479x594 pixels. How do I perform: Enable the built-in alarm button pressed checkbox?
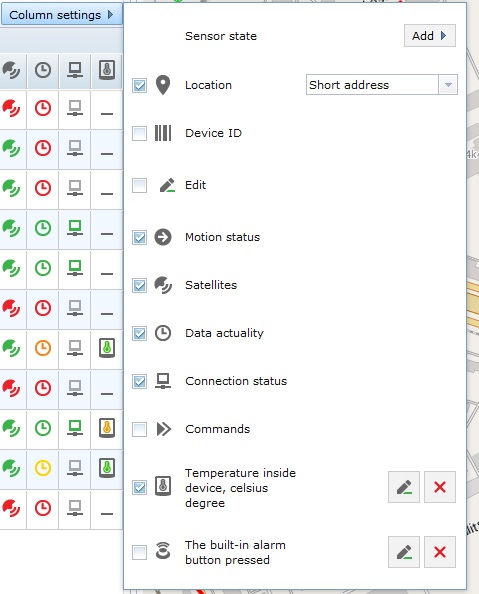click(x=139, y=552)
